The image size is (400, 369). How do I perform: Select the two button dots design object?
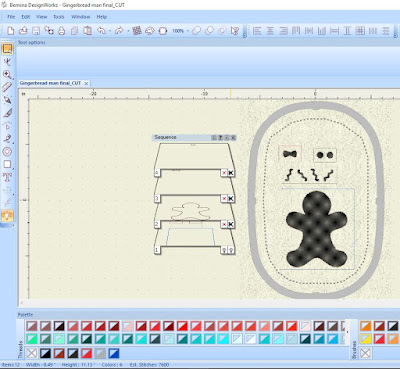[x=325, y=155]
